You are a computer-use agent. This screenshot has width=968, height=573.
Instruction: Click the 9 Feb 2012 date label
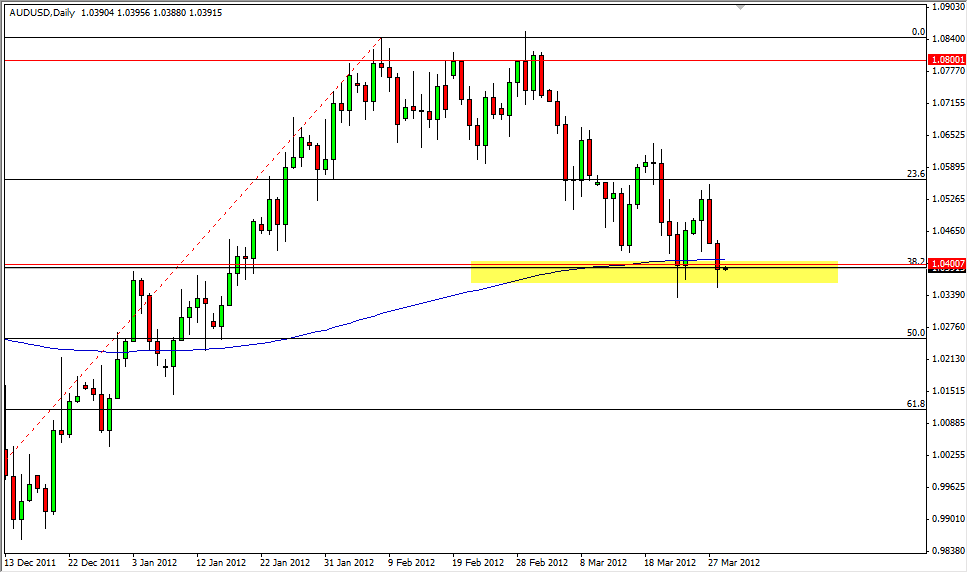[x=410, y=563]
